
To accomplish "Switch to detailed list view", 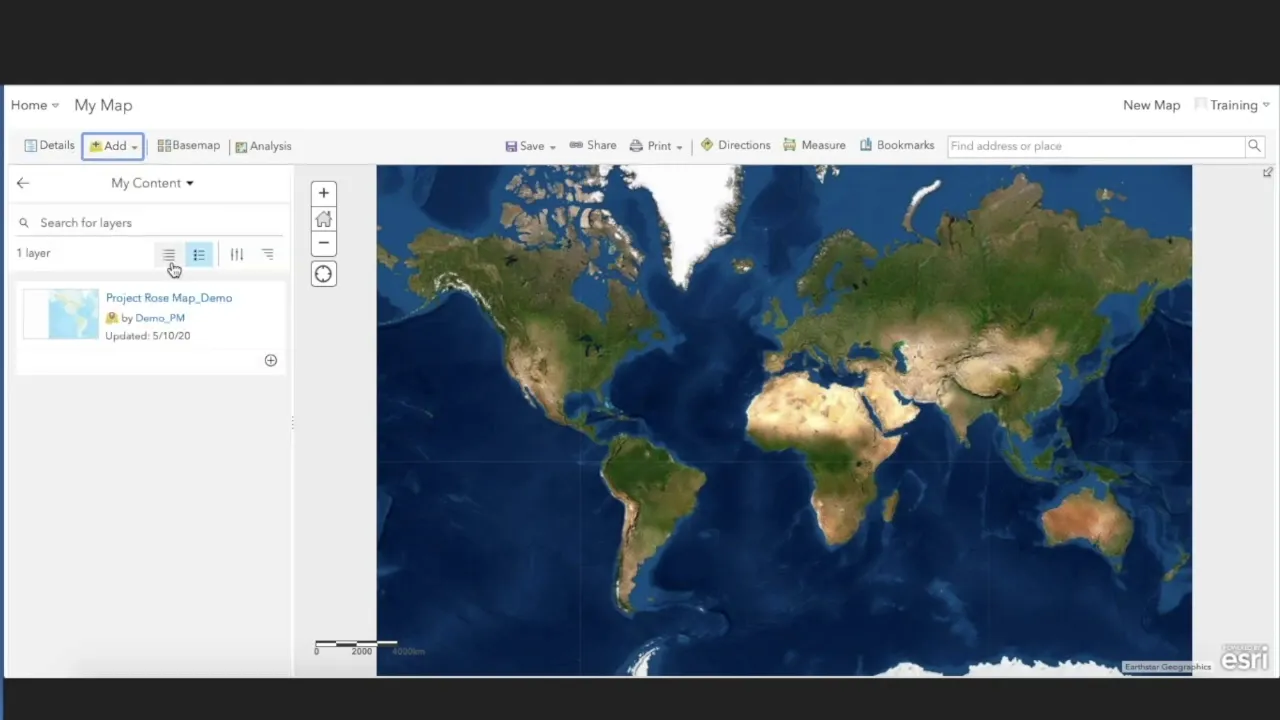I will click(199, 255).
